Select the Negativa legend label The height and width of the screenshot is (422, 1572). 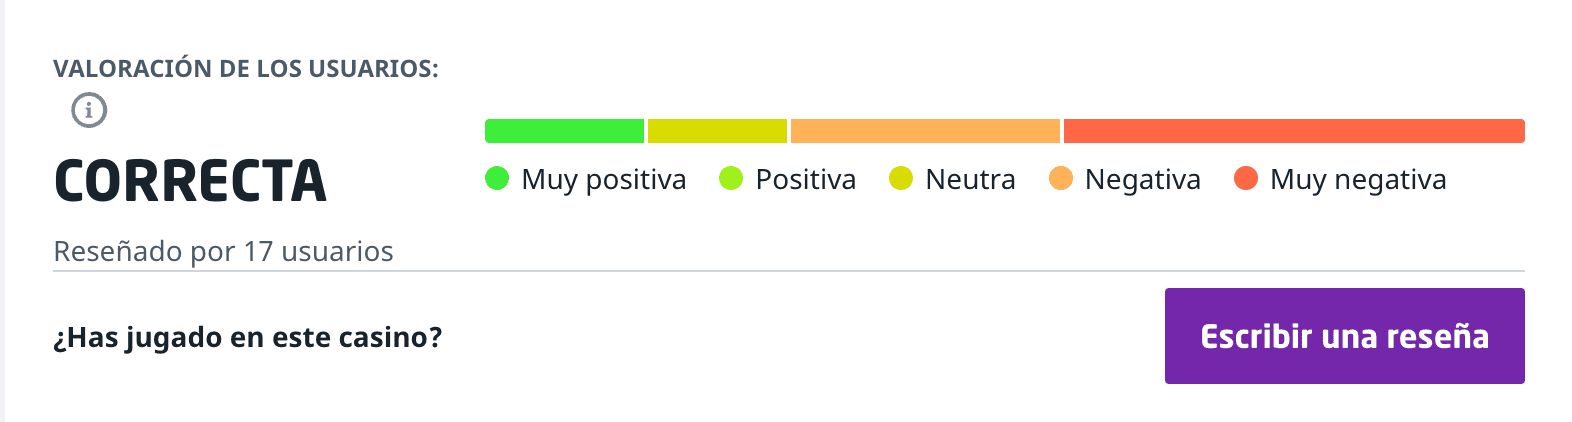click(x=1142, y=179)
